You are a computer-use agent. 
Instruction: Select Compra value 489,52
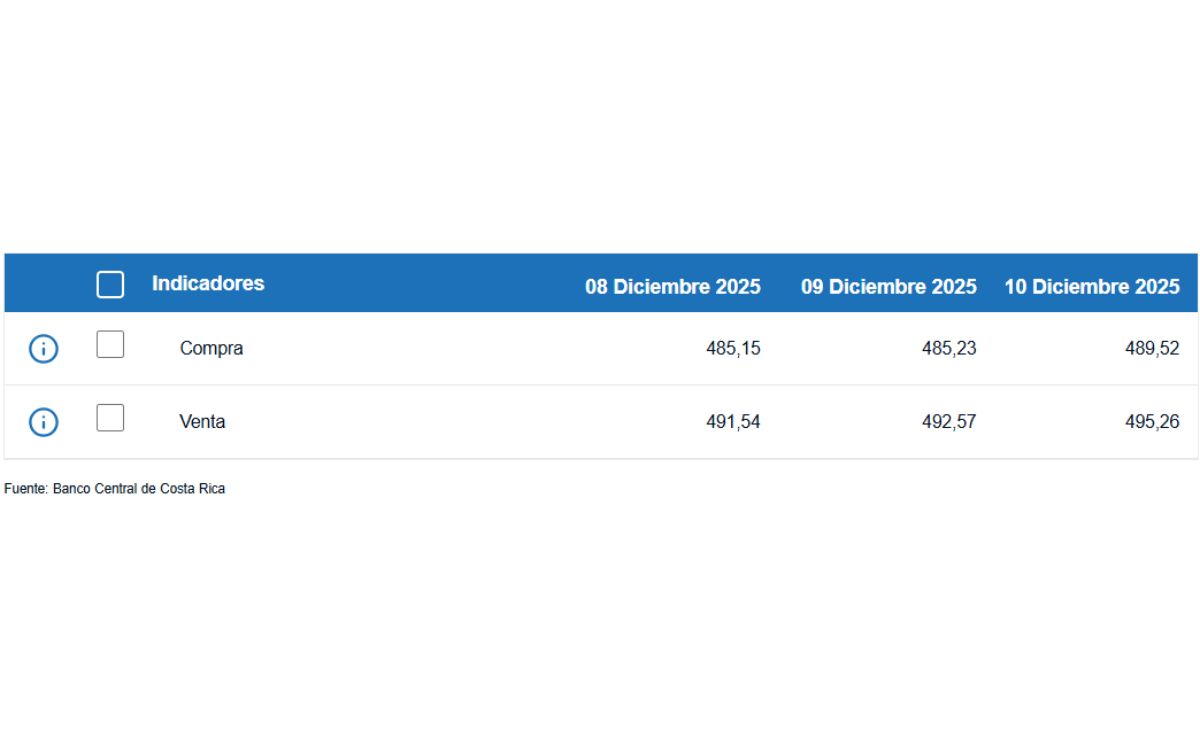tap(1152, 349)
